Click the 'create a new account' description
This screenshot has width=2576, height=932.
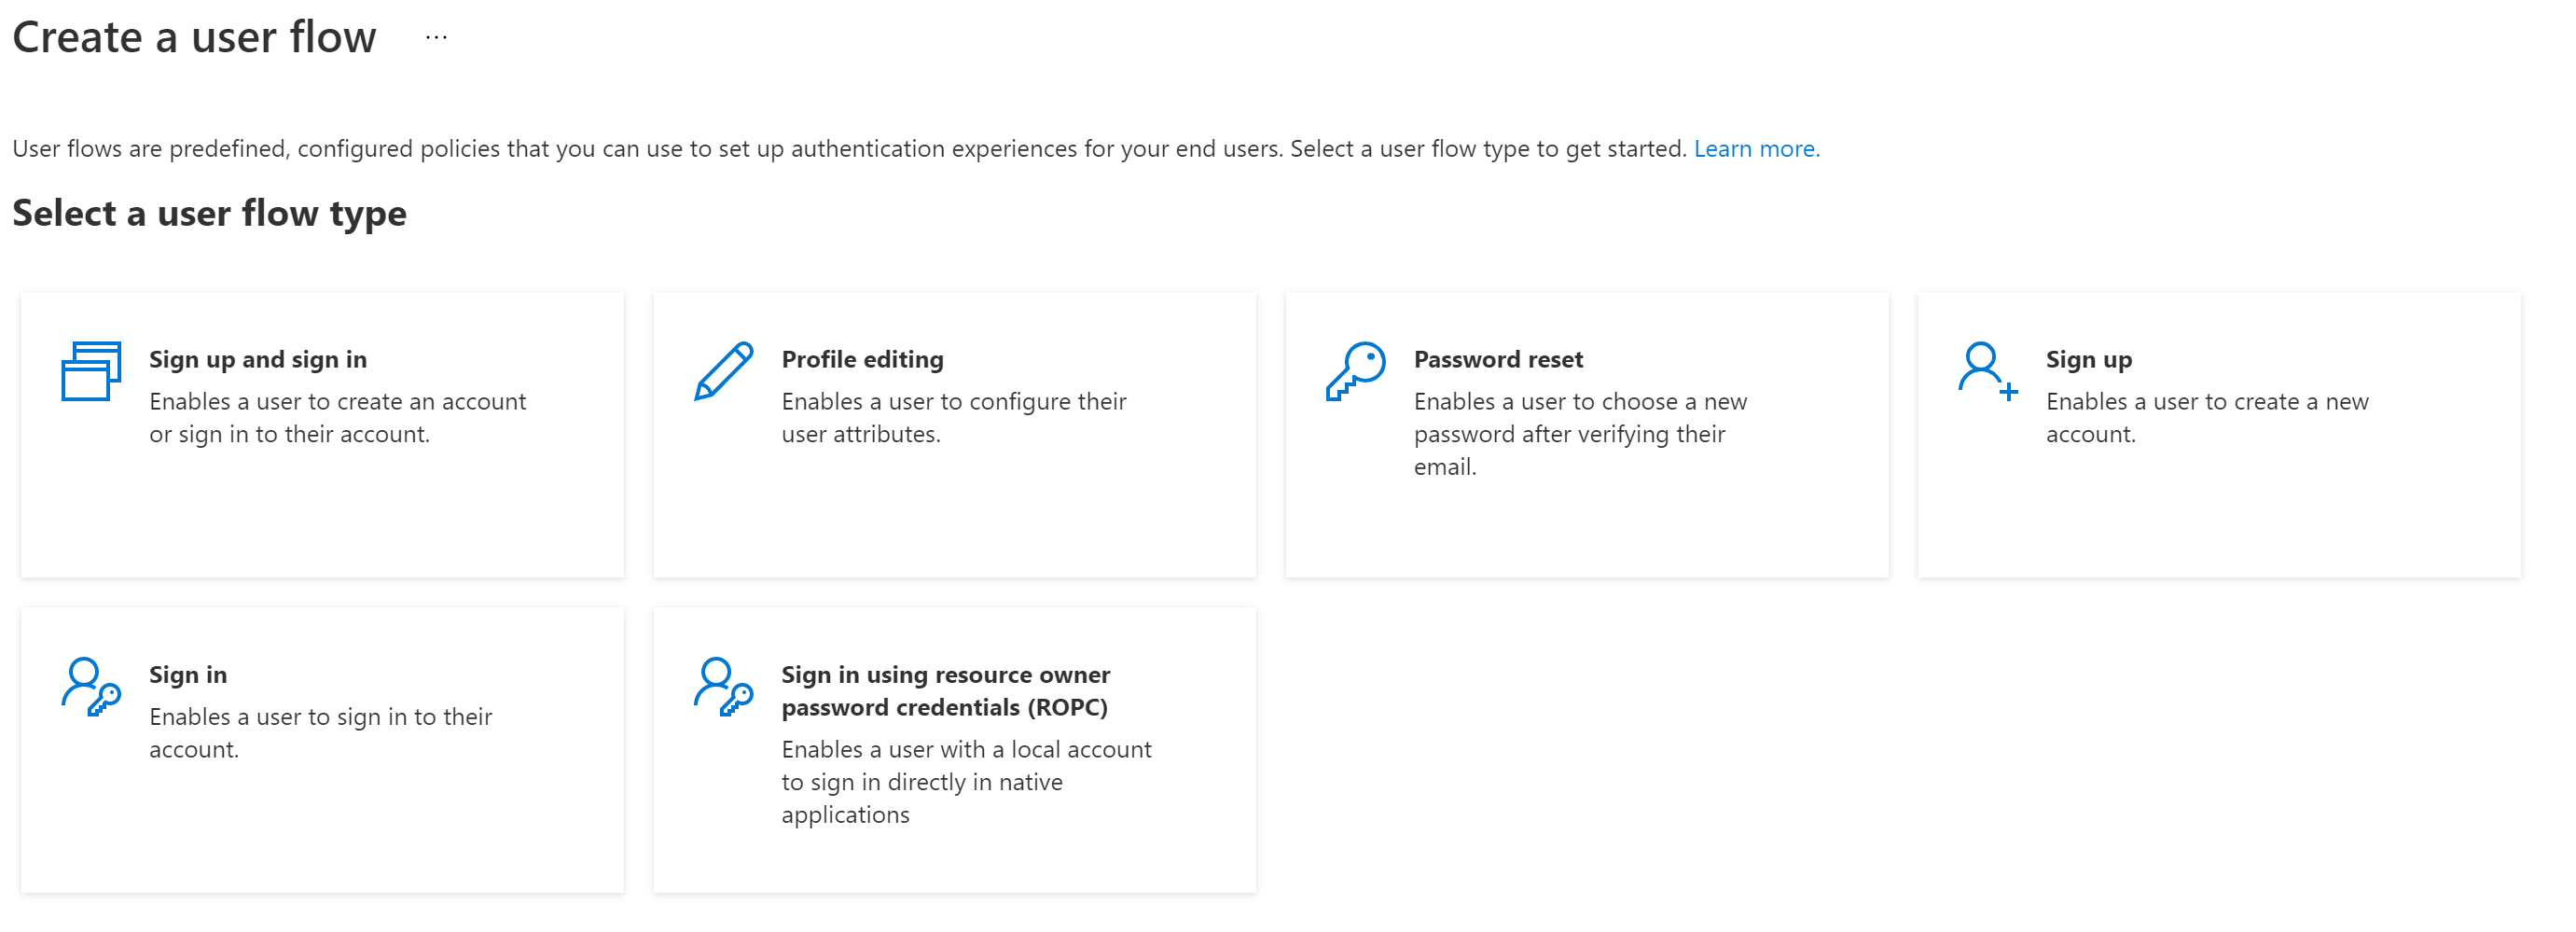click(2206, 418)
